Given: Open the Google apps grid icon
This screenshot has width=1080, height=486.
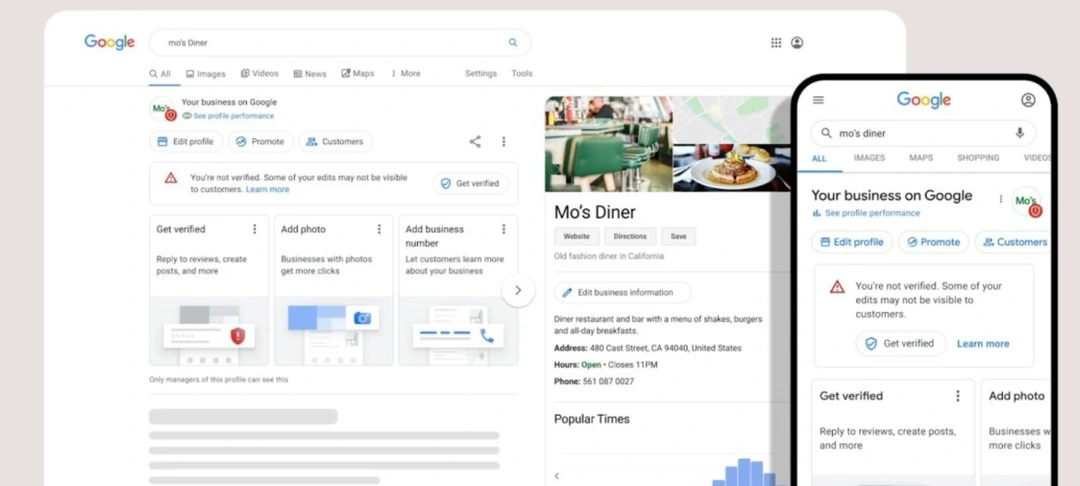Looking at the screenshot, I should pyautogui.click(x=776, y=43).
